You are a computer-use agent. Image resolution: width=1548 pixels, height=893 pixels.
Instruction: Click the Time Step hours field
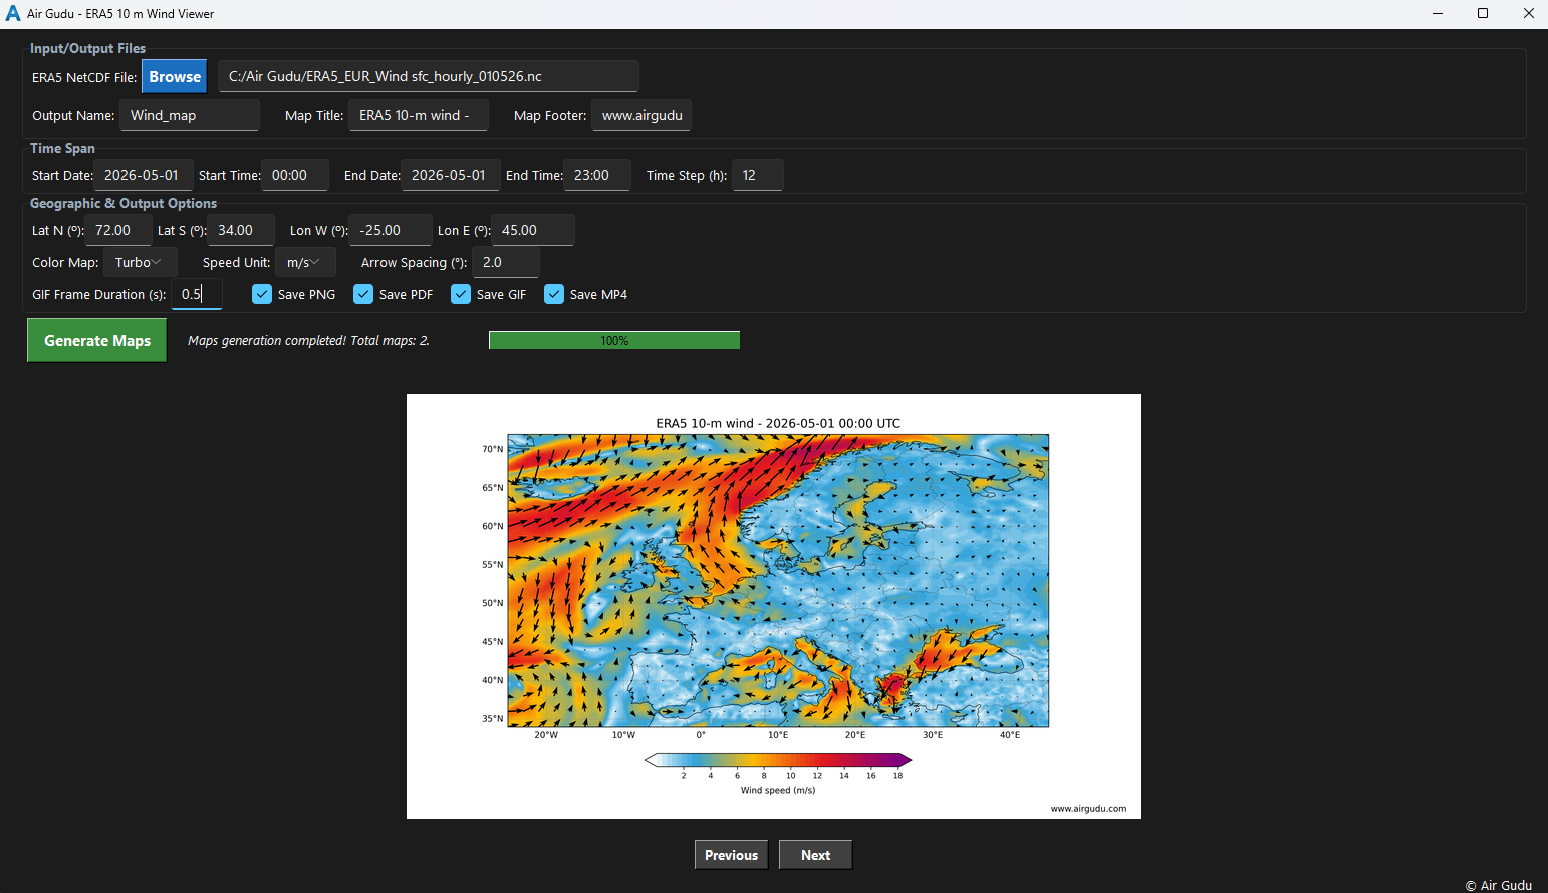758,175
